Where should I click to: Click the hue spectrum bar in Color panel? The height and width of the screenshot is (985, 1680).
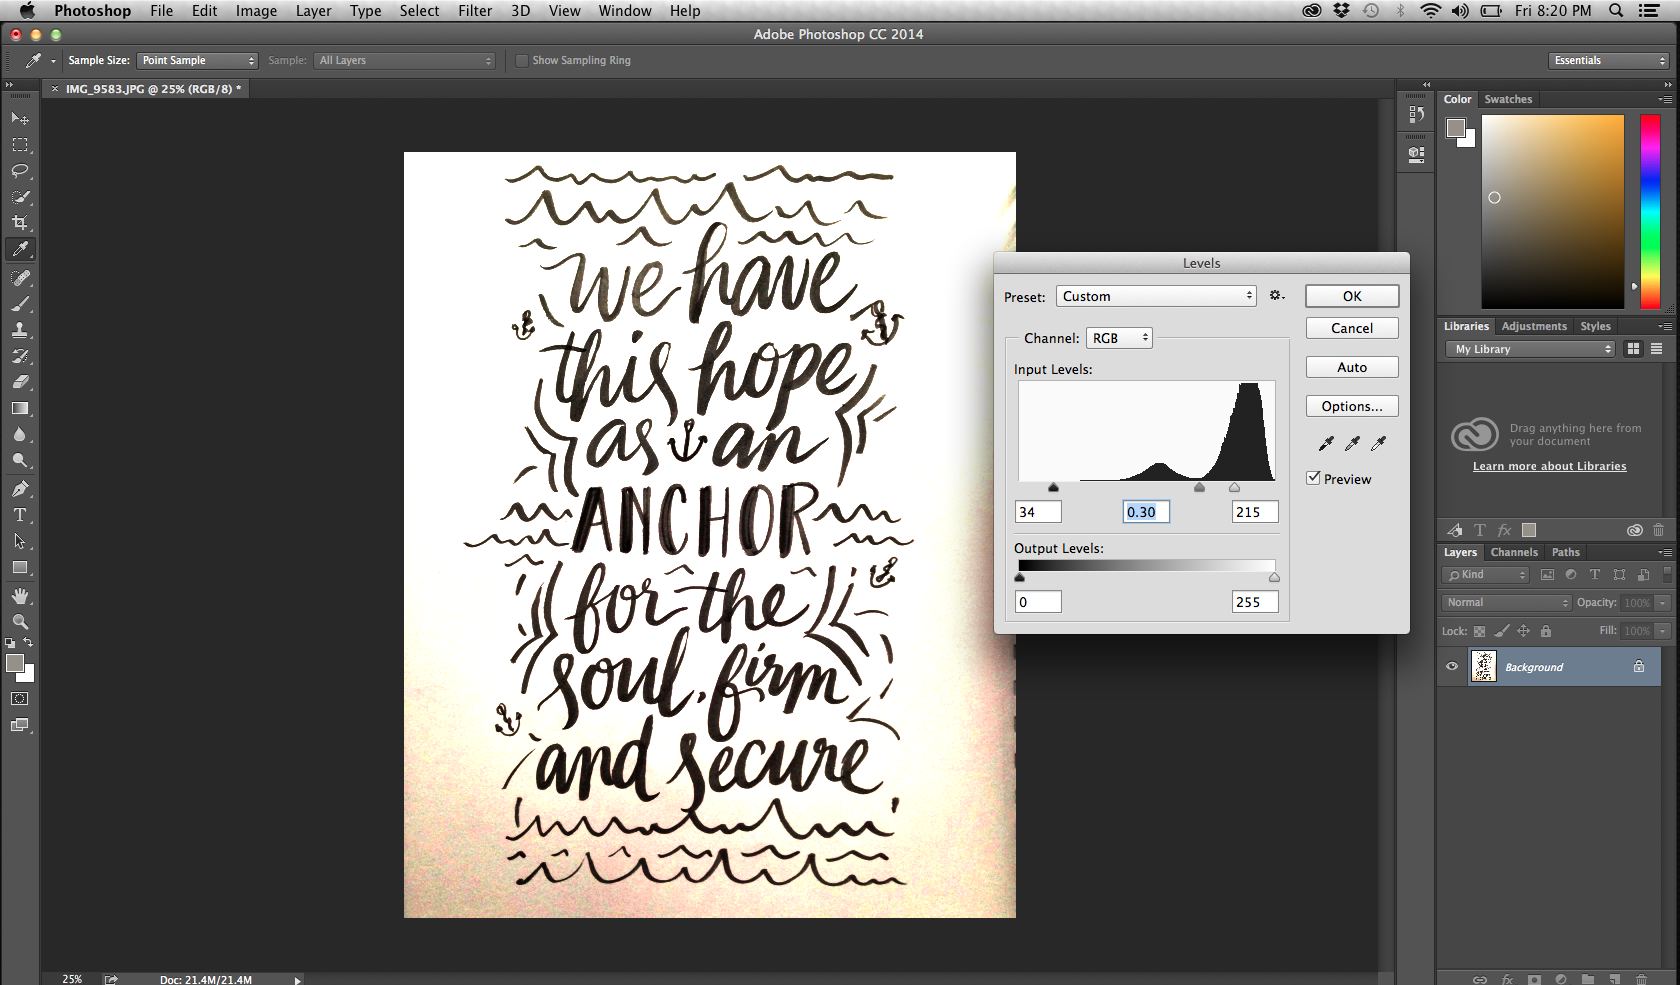coord(1650,211)
